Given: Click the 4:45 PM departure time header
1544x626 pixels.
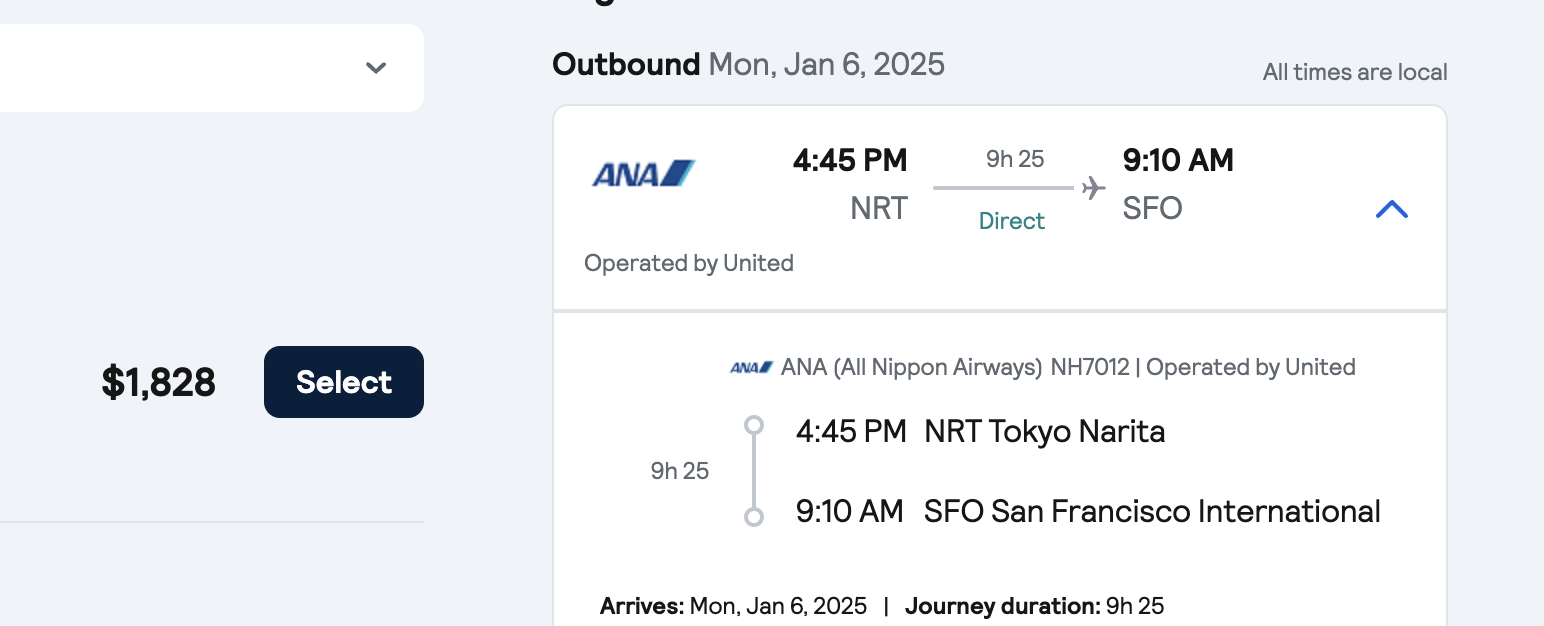Looking at the screenshot, I should pyautogui.click(x=850, y=160).
